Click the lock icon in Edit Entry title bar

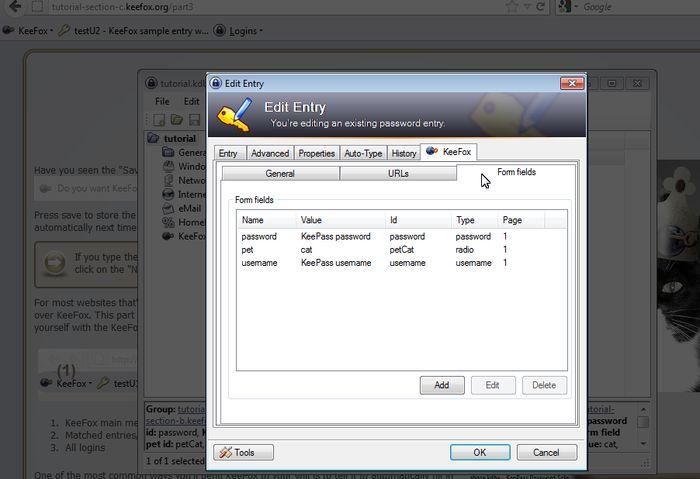(x=216, y=83)
